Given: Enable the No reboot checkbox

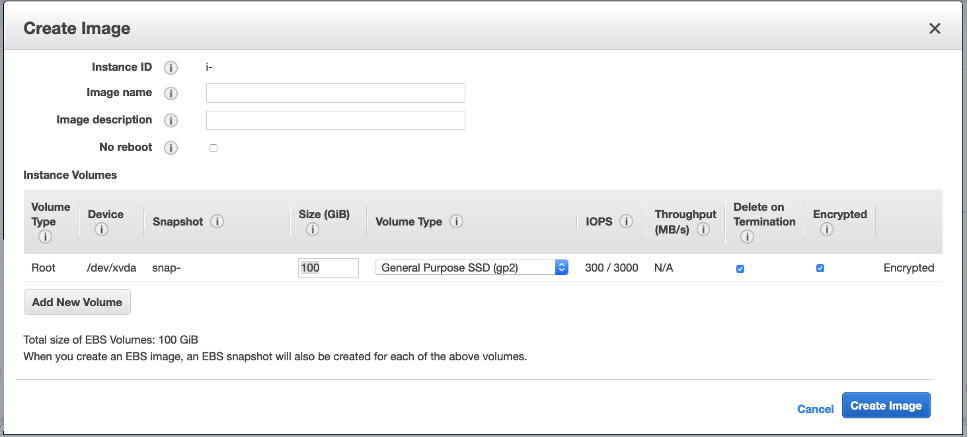Looking at the screenshot, I should 214,148.
